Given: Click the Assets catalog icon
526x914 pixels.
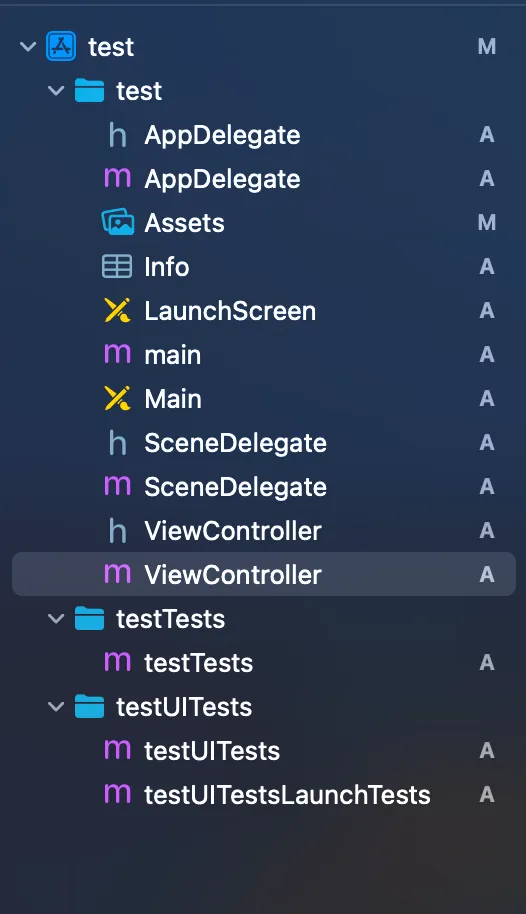Looking at the screenshot, I should (x=118, y=222).
